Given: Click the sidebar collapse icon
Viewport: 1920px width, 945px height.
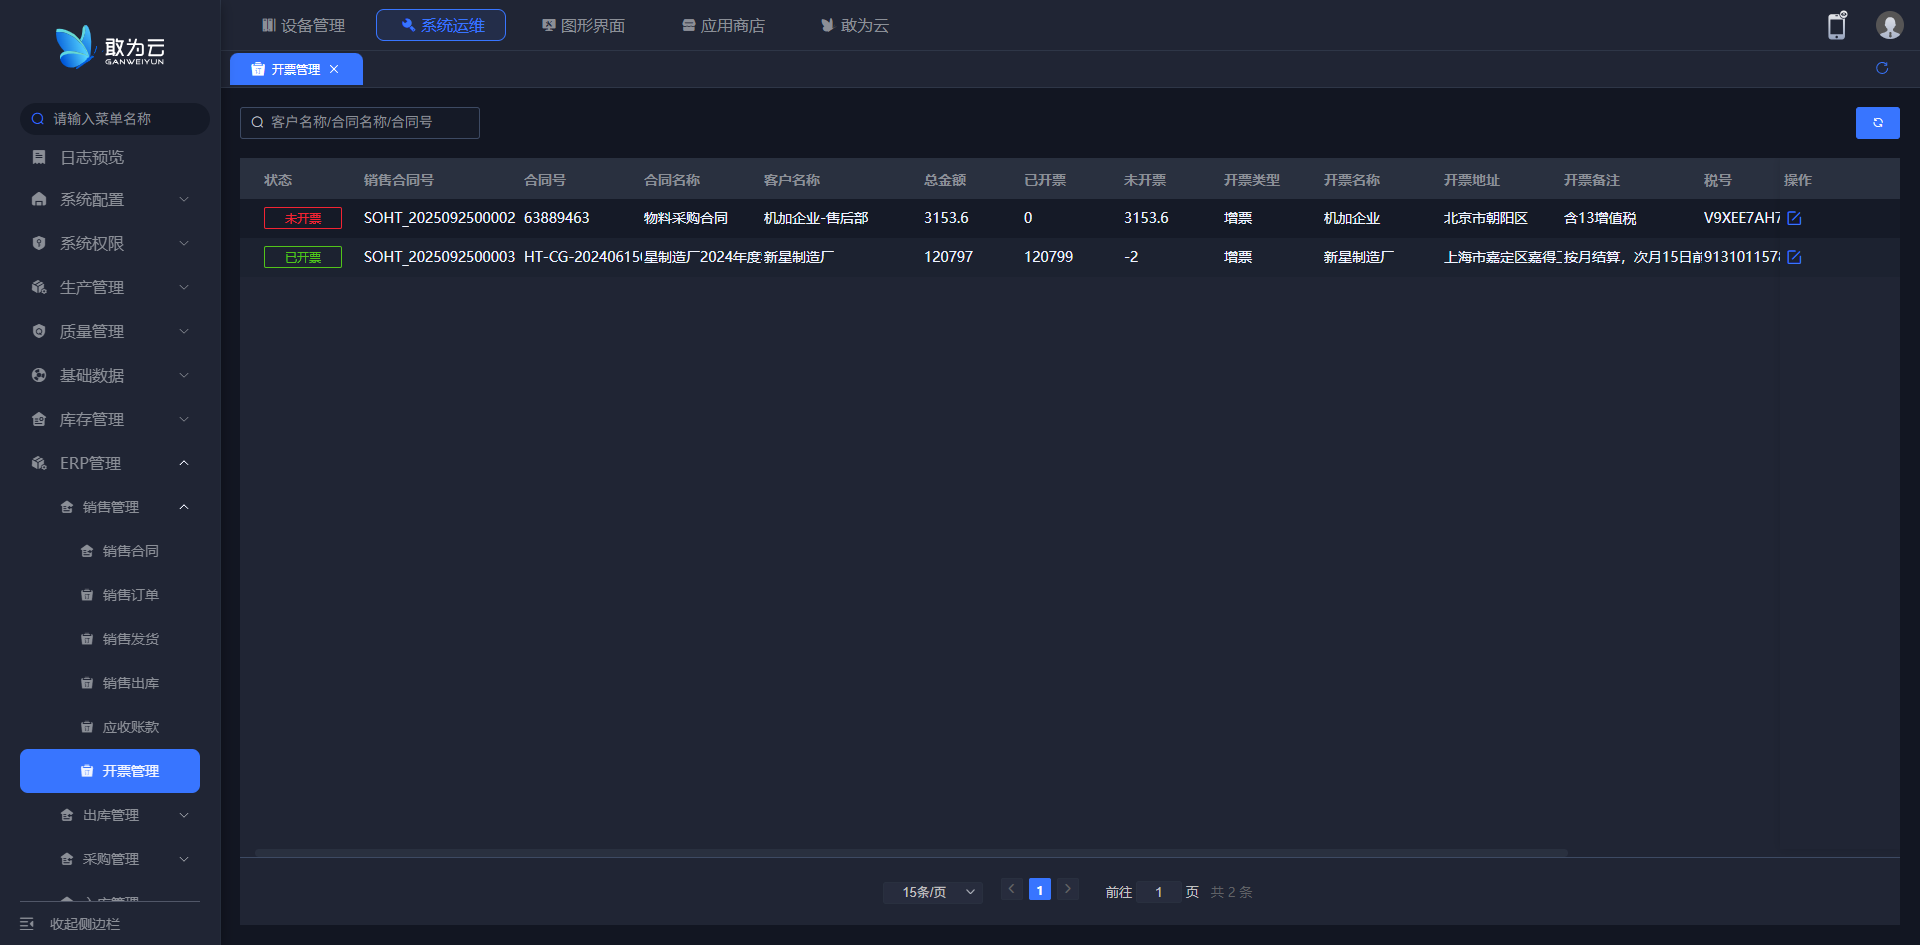Looking at the screenshot, I should [x=27, y=924].
